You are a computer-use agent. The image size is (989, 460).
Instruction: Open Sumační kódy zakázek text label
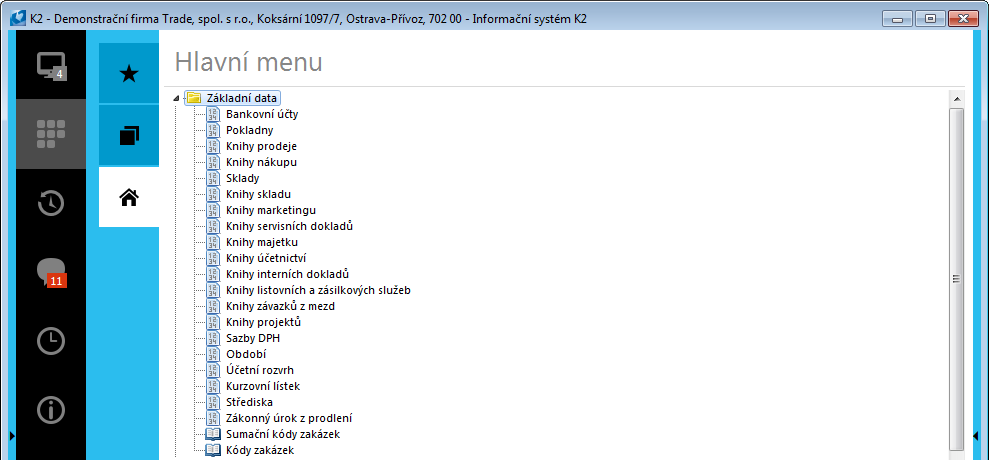pos(283,434)
